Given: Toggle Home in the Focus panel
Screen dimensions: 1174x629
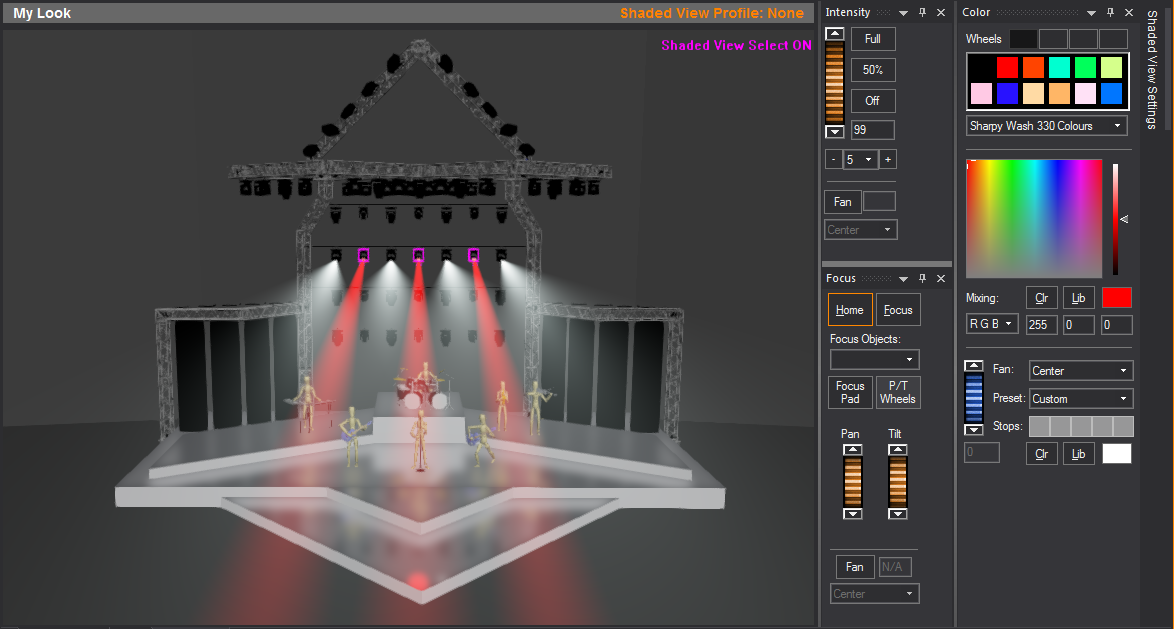Looking at the screenshot, I should [x=849, y=310].
